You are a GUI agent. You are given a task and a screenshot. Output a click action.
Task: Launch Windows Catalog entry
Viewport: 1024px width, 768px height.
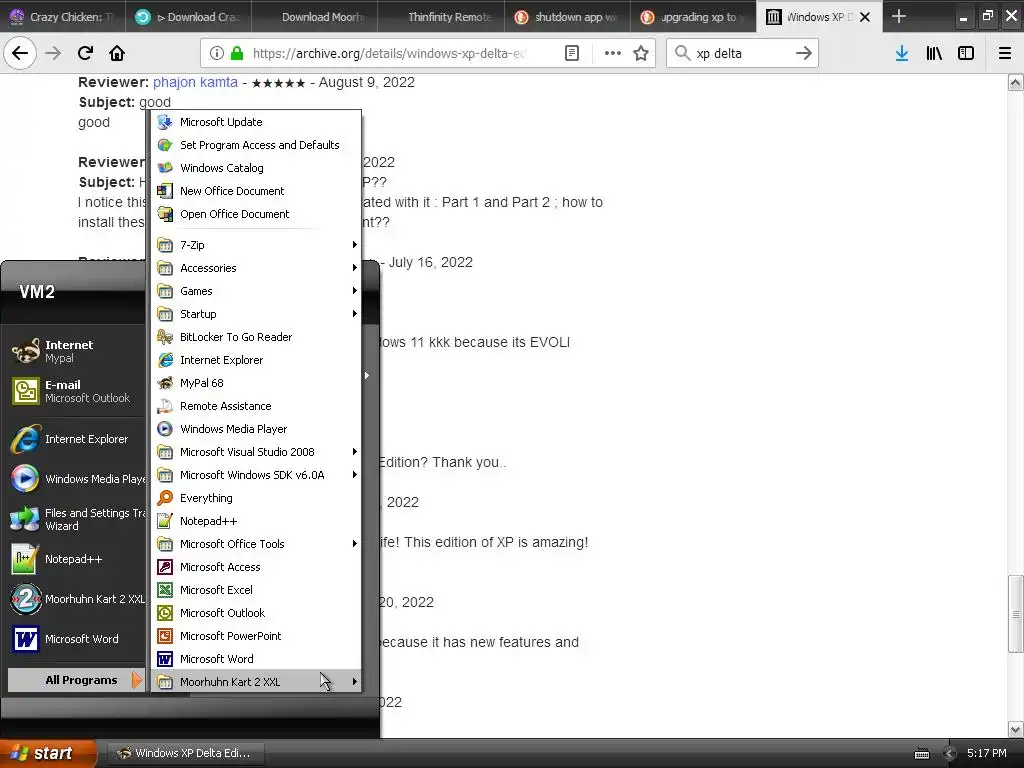click(256, 168)
